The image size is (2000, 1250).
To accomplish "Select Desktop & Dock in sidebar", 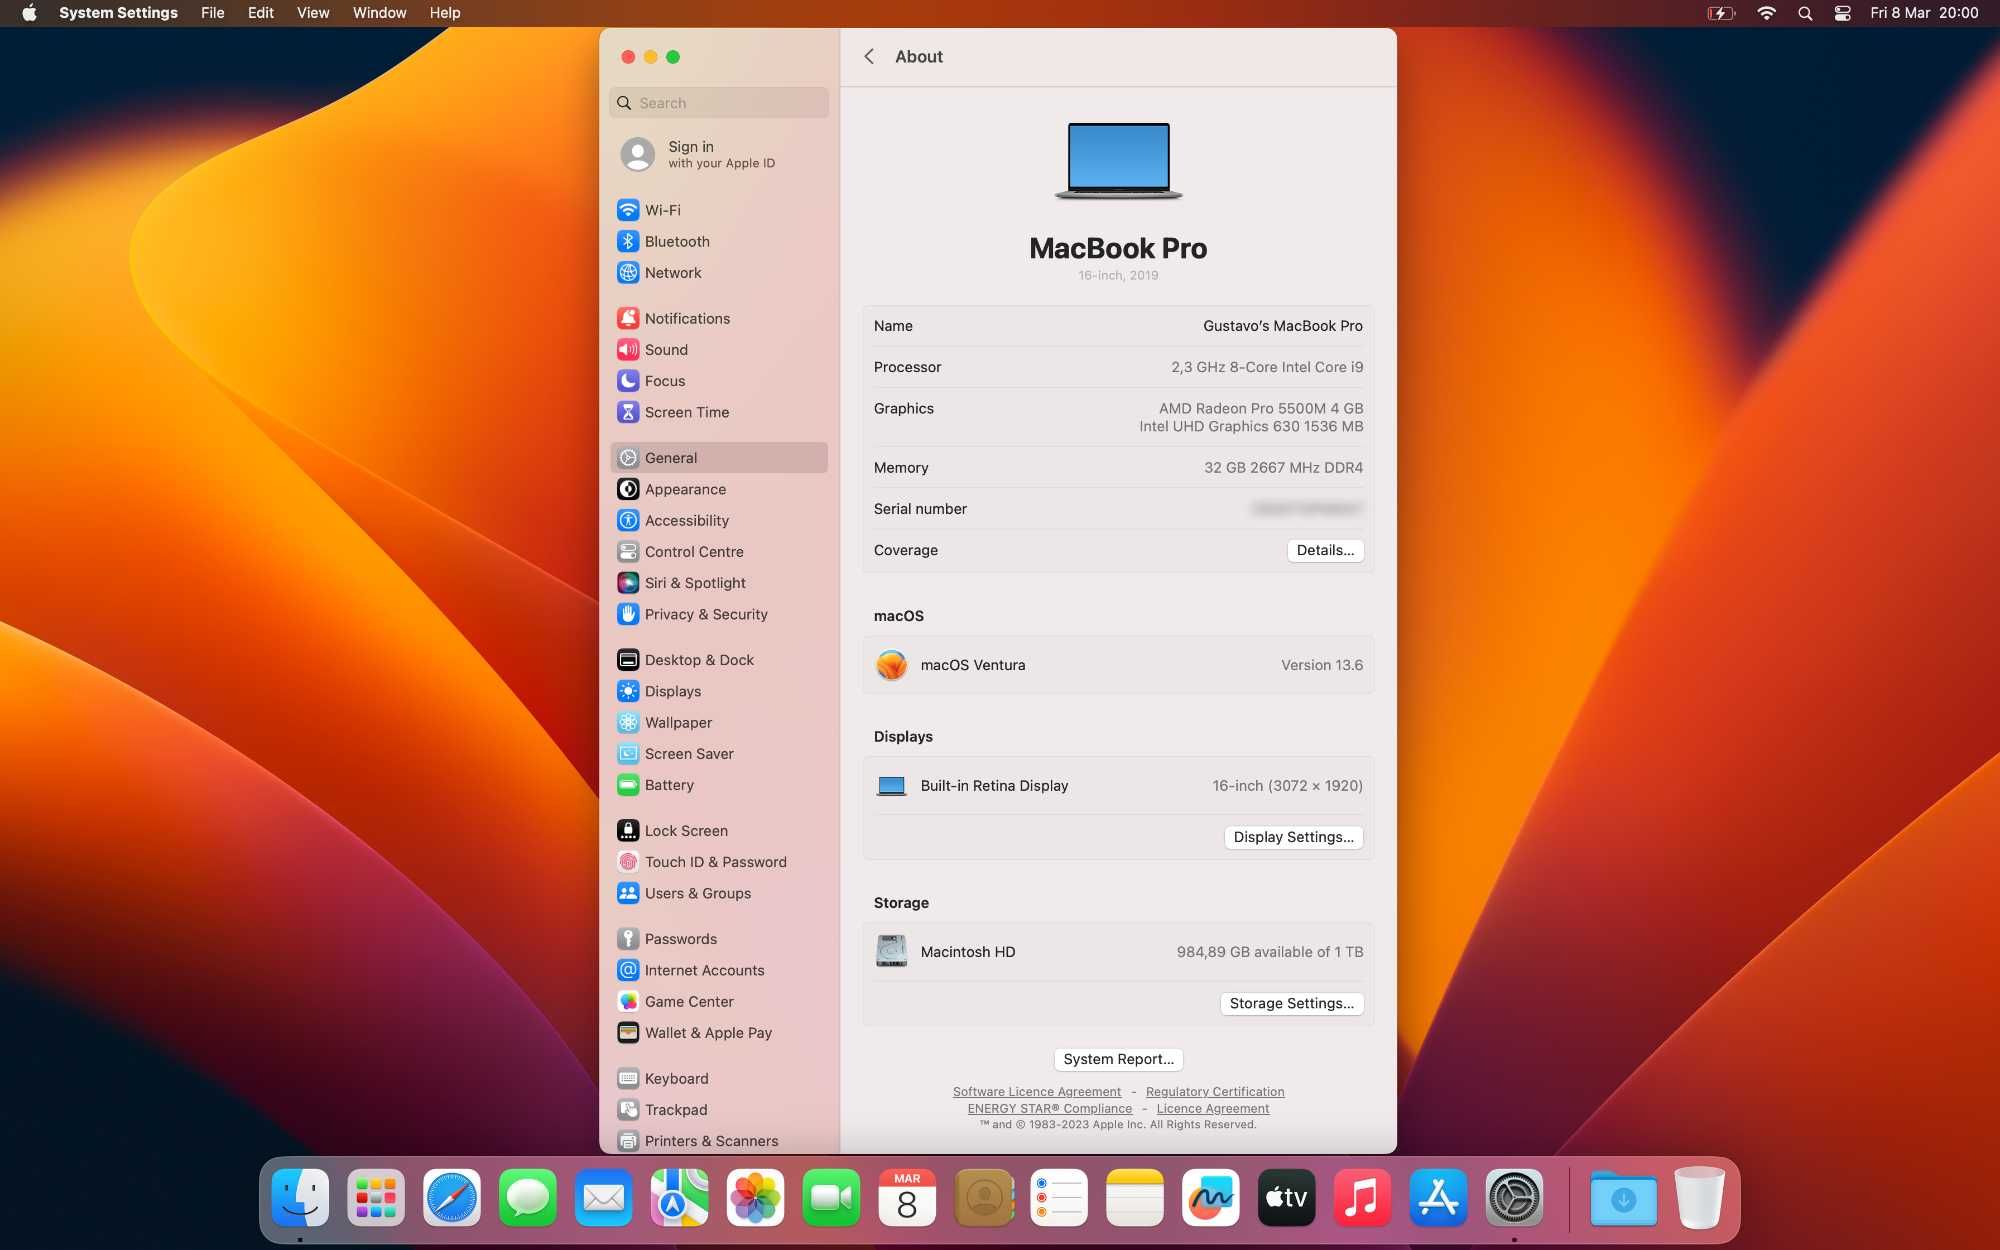I will 718,660.
